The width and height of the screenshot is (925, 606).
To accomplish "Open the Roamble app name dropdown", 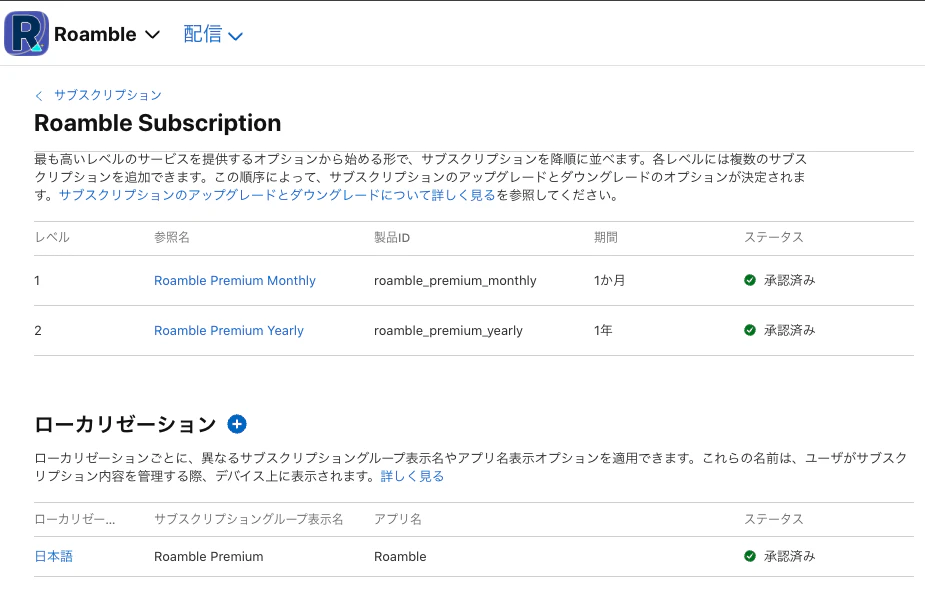I will pos(107,34).
